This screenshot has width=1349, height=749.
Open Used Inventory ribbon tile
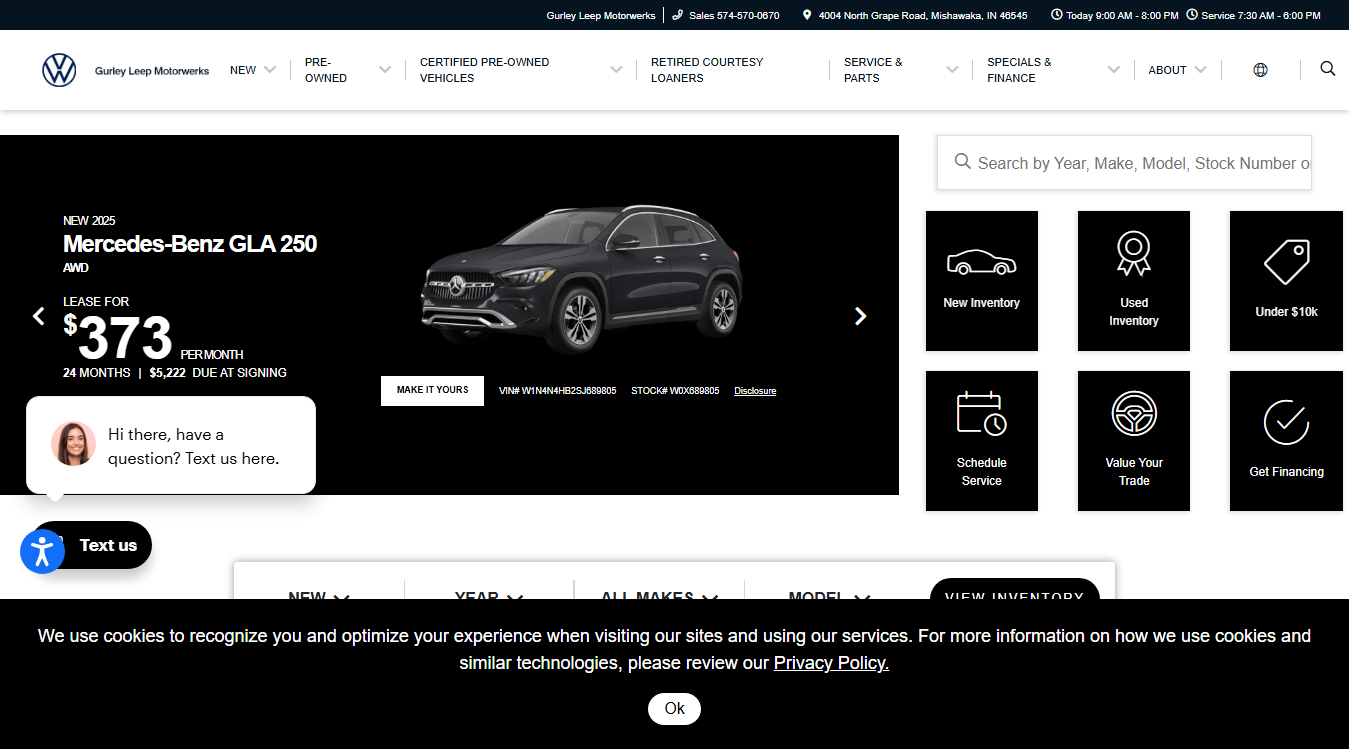tap(1134, 281)
